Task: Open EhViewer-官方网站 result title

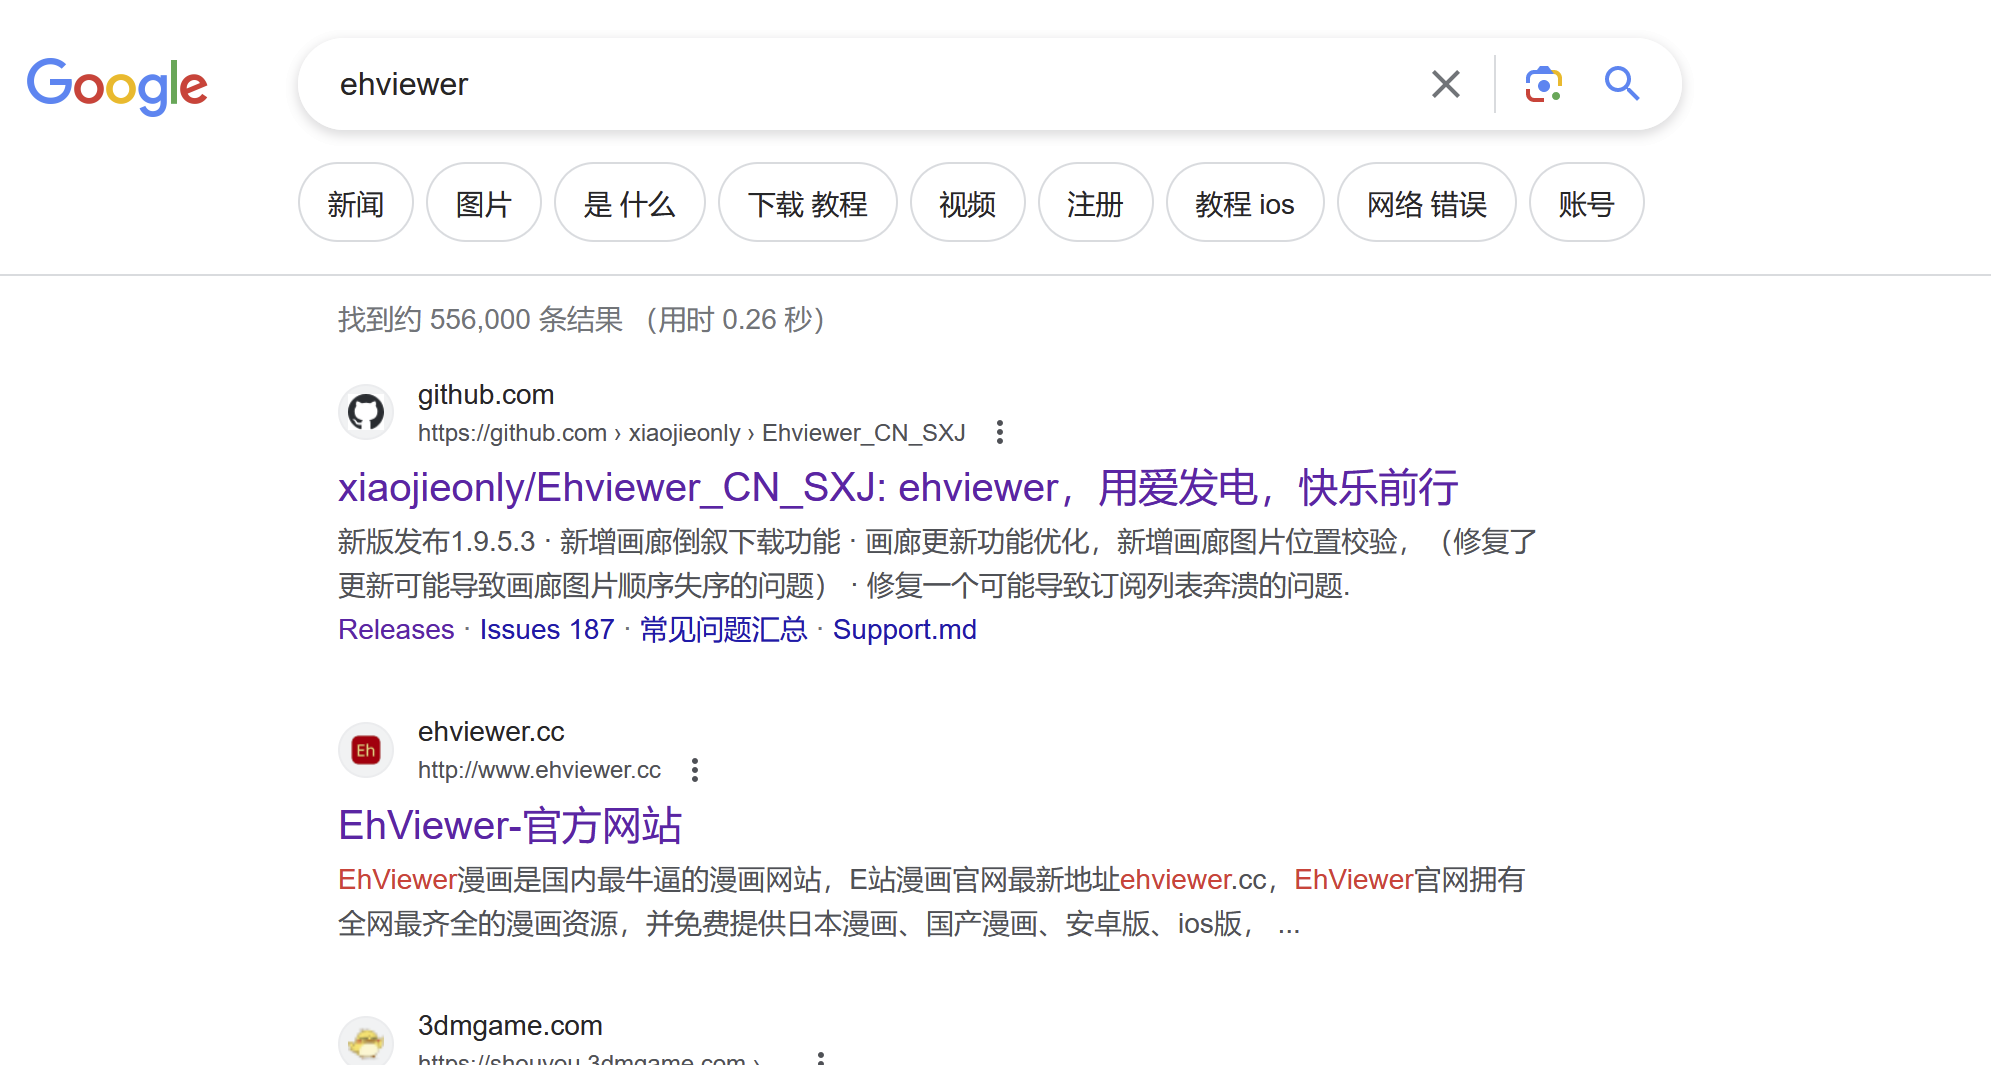Action: pyautogui.click(x=510, y=826)
